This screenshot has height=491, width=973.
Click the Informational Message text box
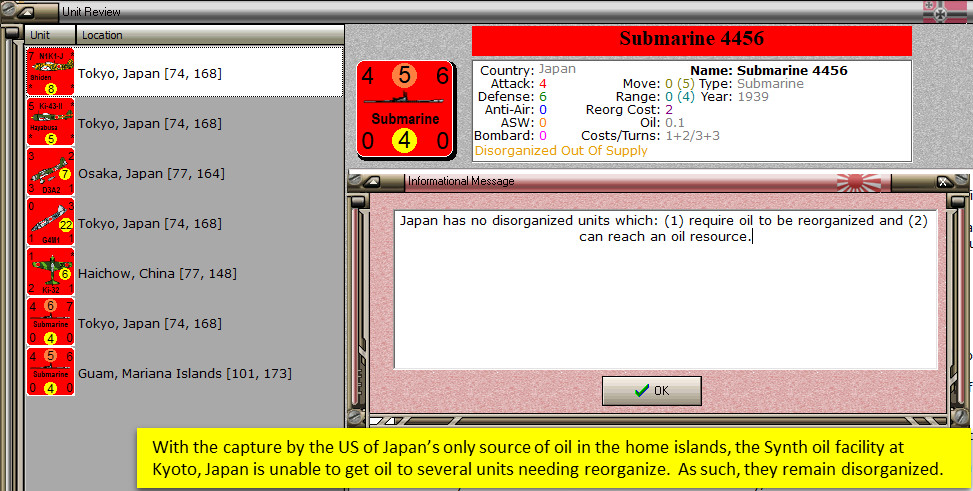(x=665, y=289)
